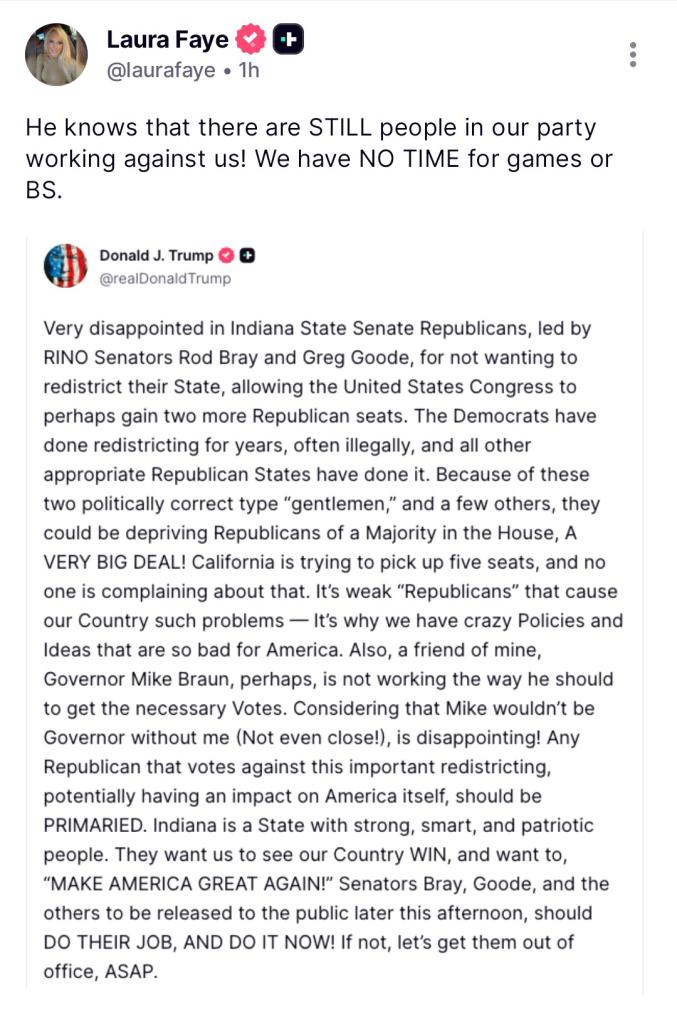Open Donald J. Trump's avatar in quoted post
Viewport: 677px width, 1024px height.
(65, 265)
